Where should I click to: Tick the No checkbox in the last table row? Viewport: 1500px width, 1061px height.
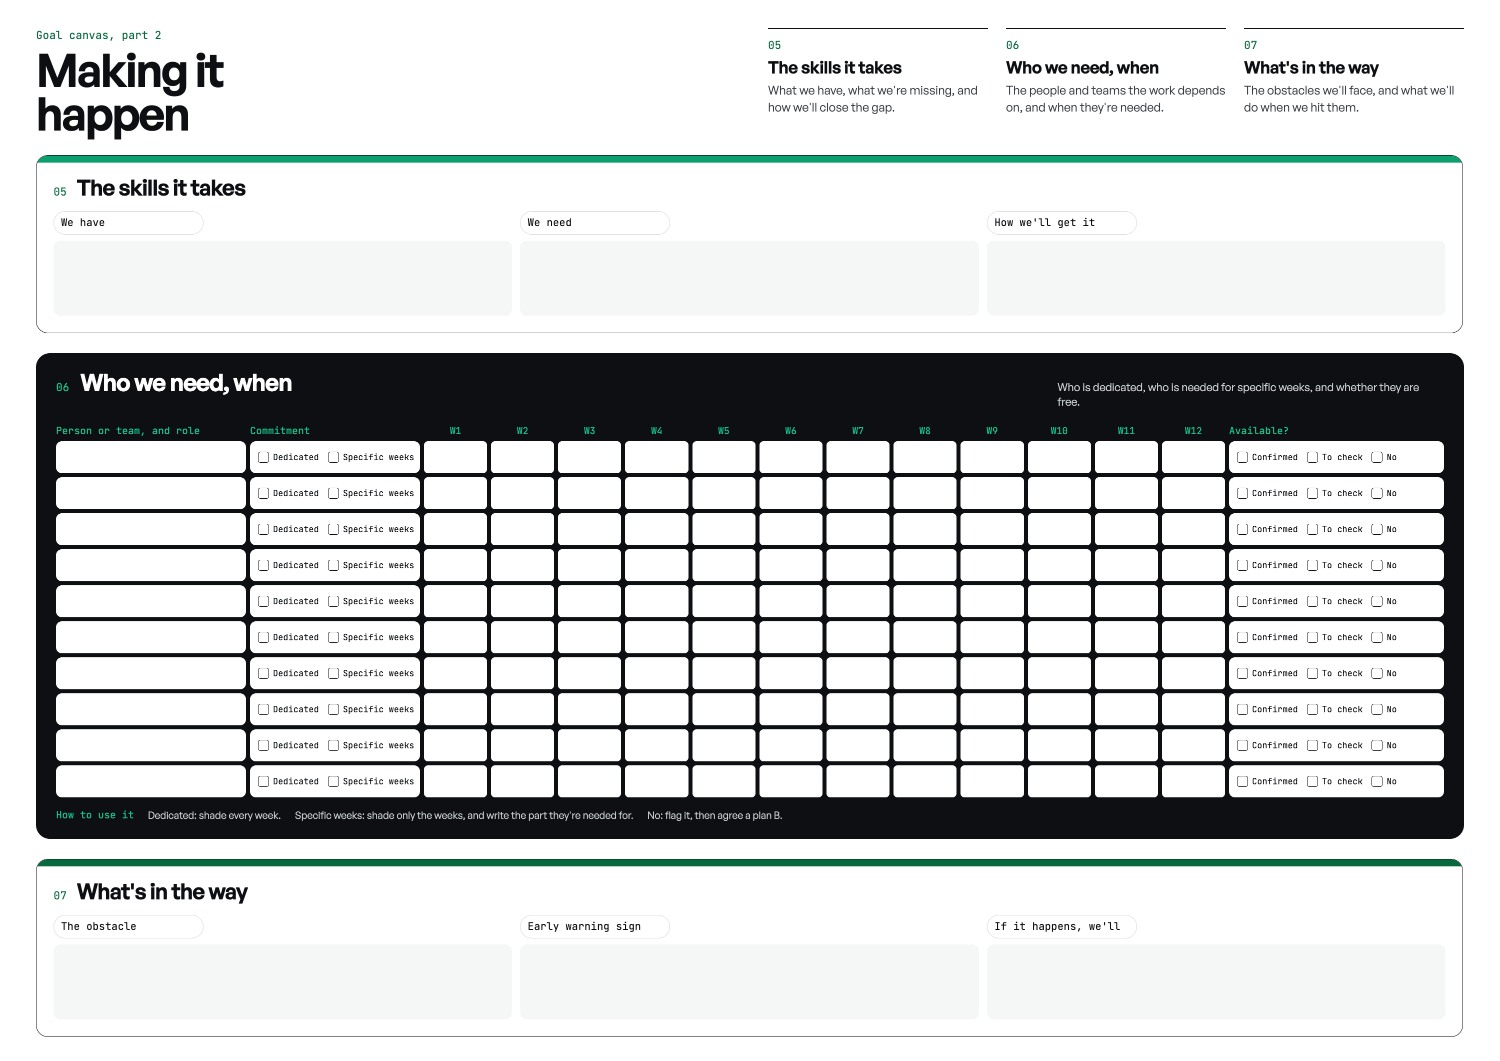pos(1377,781)
